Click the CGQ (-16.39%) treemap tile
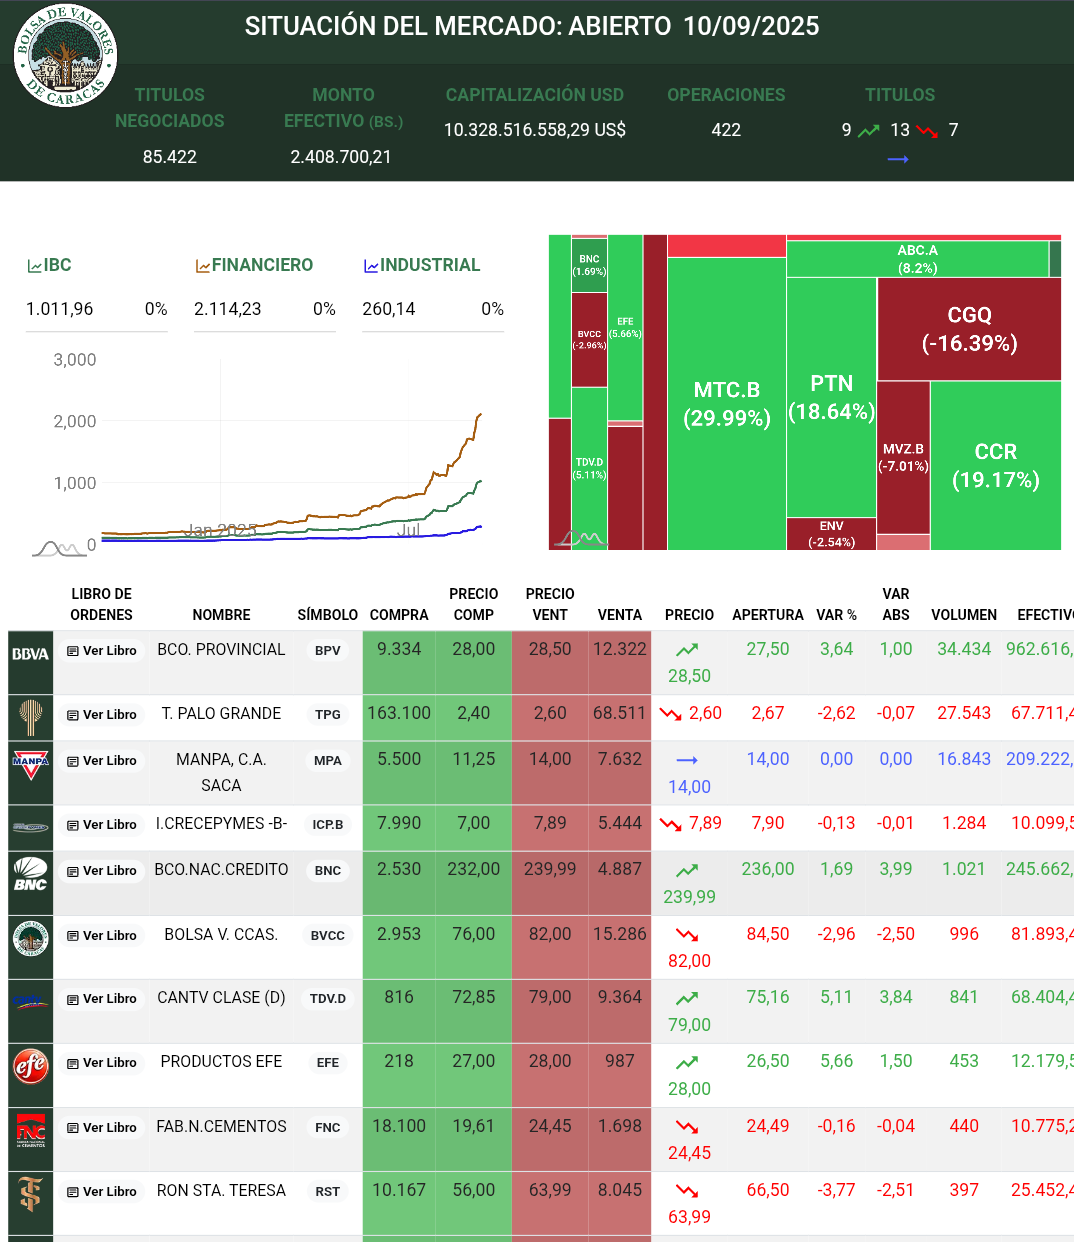The width and height of the screenshot is (1074, 1242). click(969, 329)
